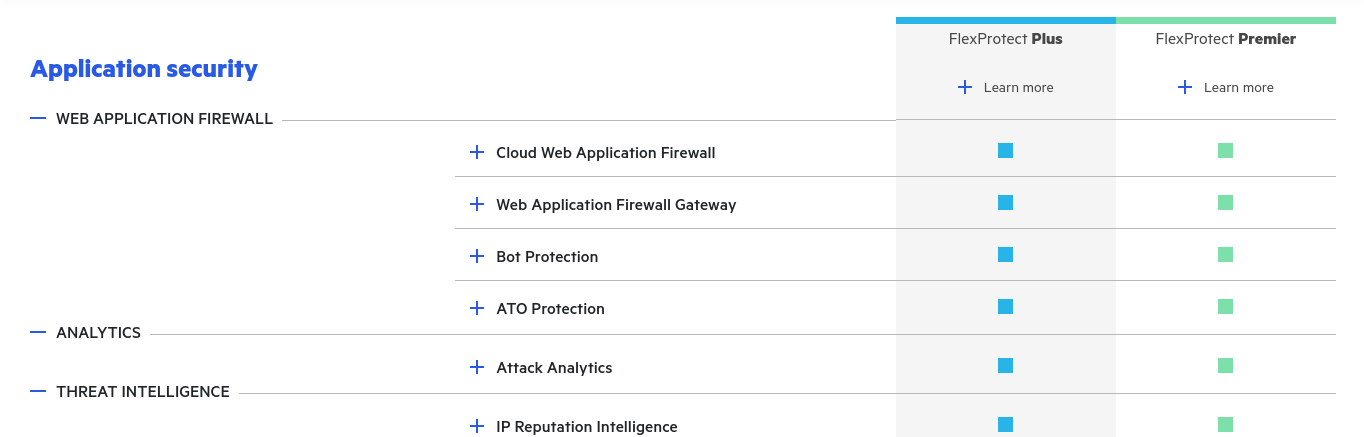1364x437 pixels.
Task: Open Attack Analytics details with plus icon
Action: [477, 367]
